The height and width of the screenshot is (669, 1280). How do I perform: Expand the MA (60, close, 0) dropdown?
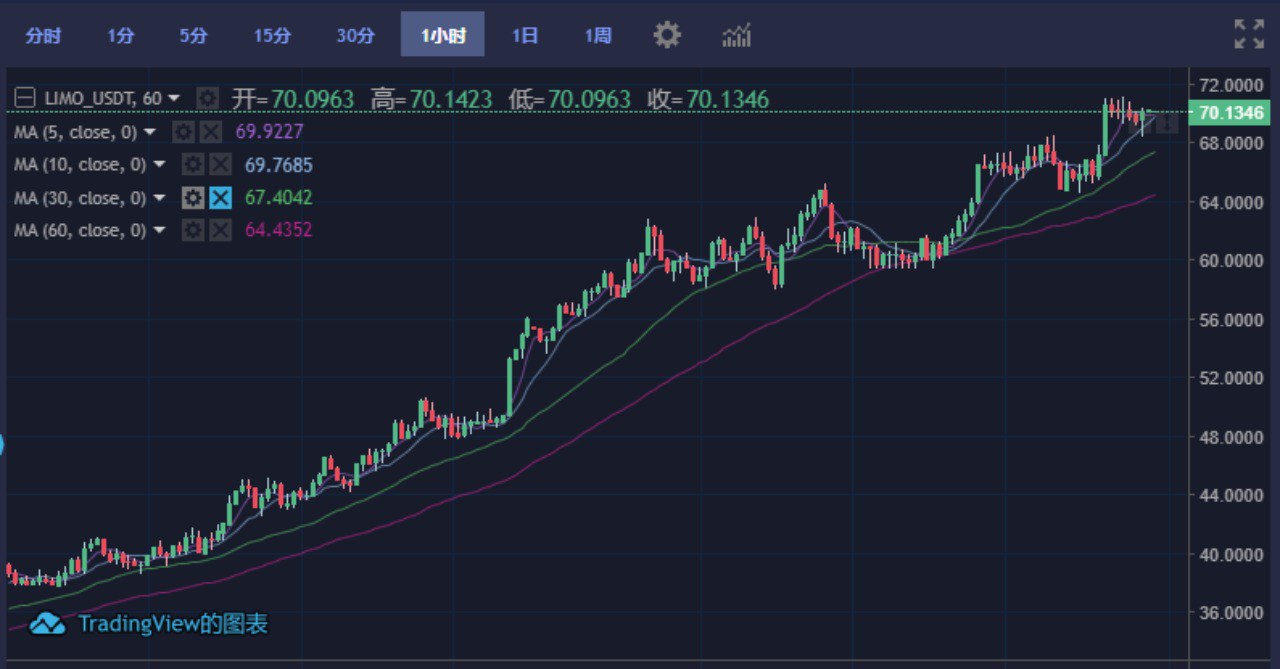159,231
